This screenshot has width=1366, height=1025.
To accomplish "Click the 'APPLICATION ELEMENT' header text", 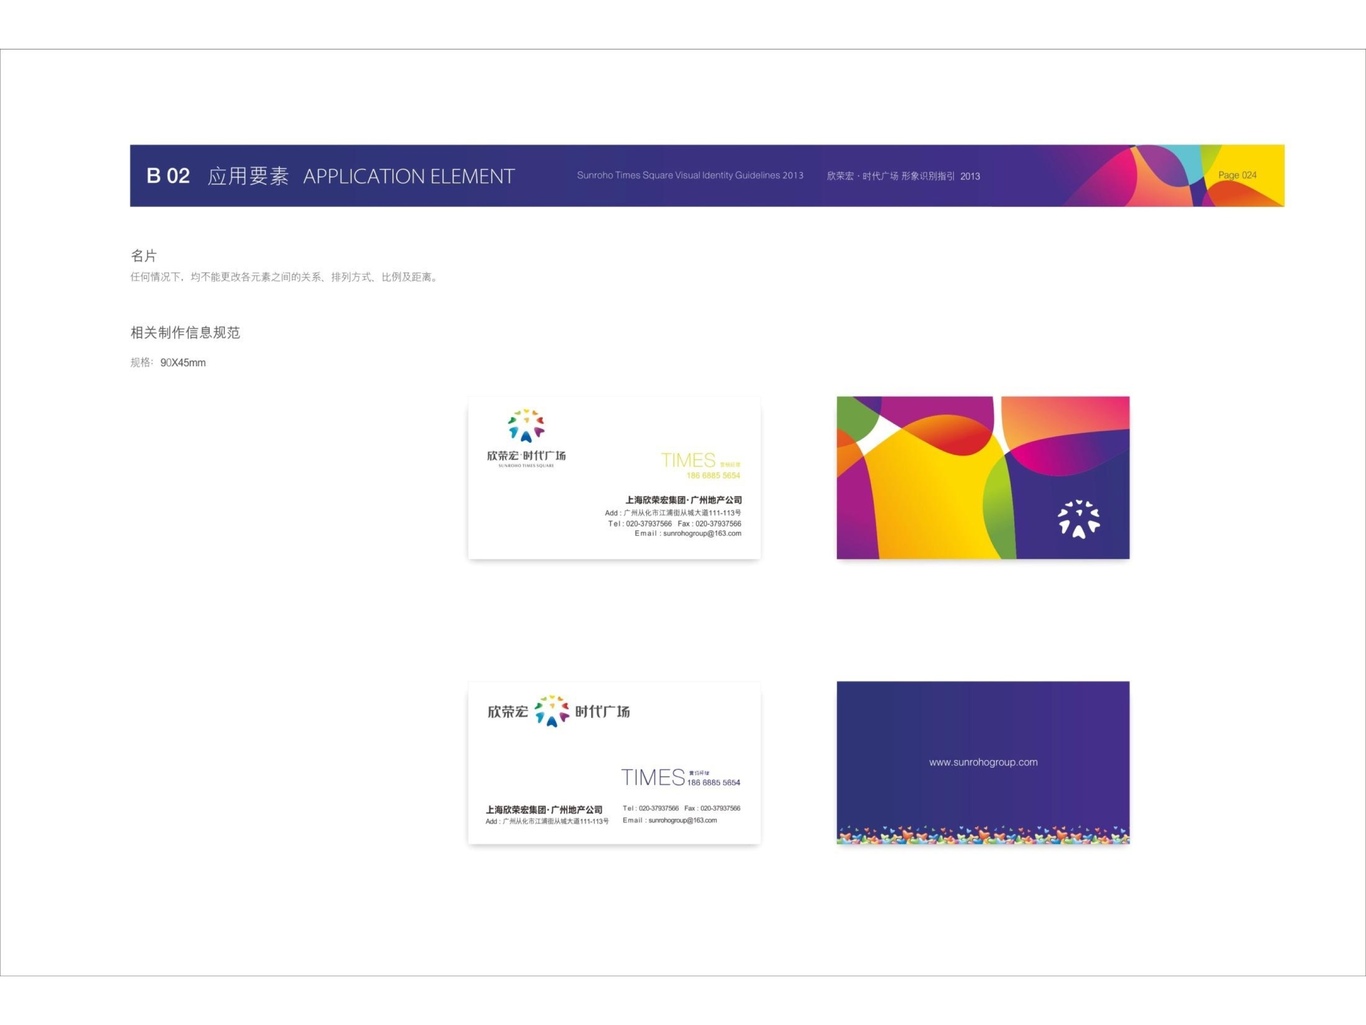I will (409, 176).
